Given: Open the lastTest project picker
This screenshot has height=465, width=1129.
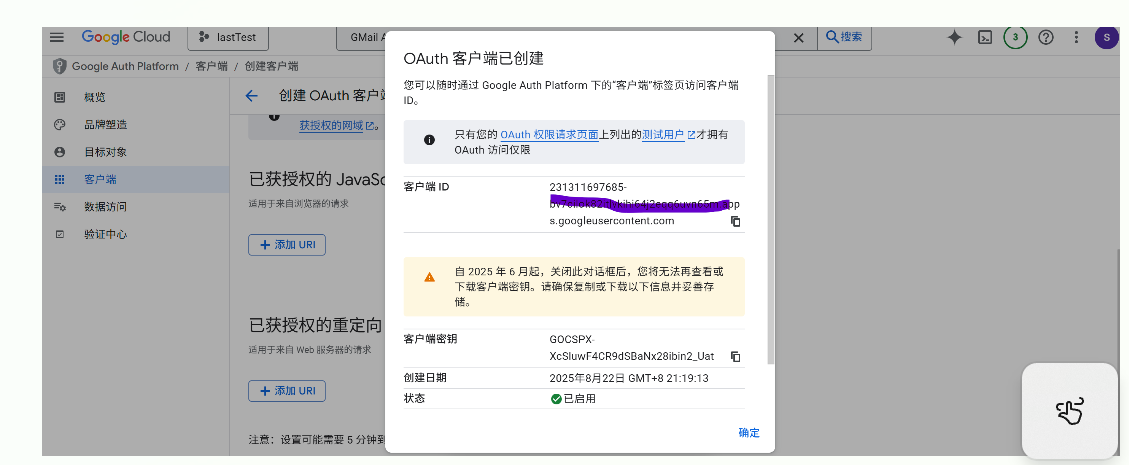Looking at the screenshot, I should point(227,37).
